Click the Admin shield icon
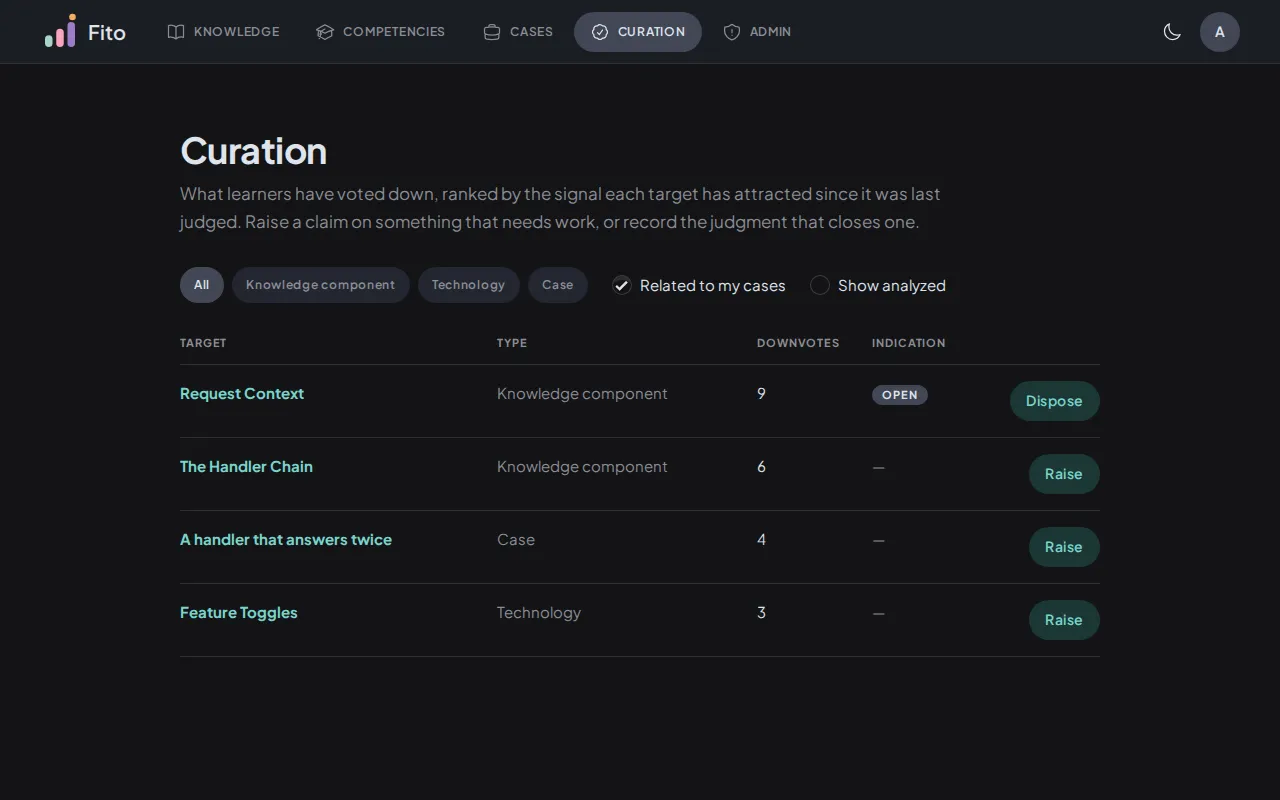The height and width of the screenshot is (800, 1280). point(732,32)
